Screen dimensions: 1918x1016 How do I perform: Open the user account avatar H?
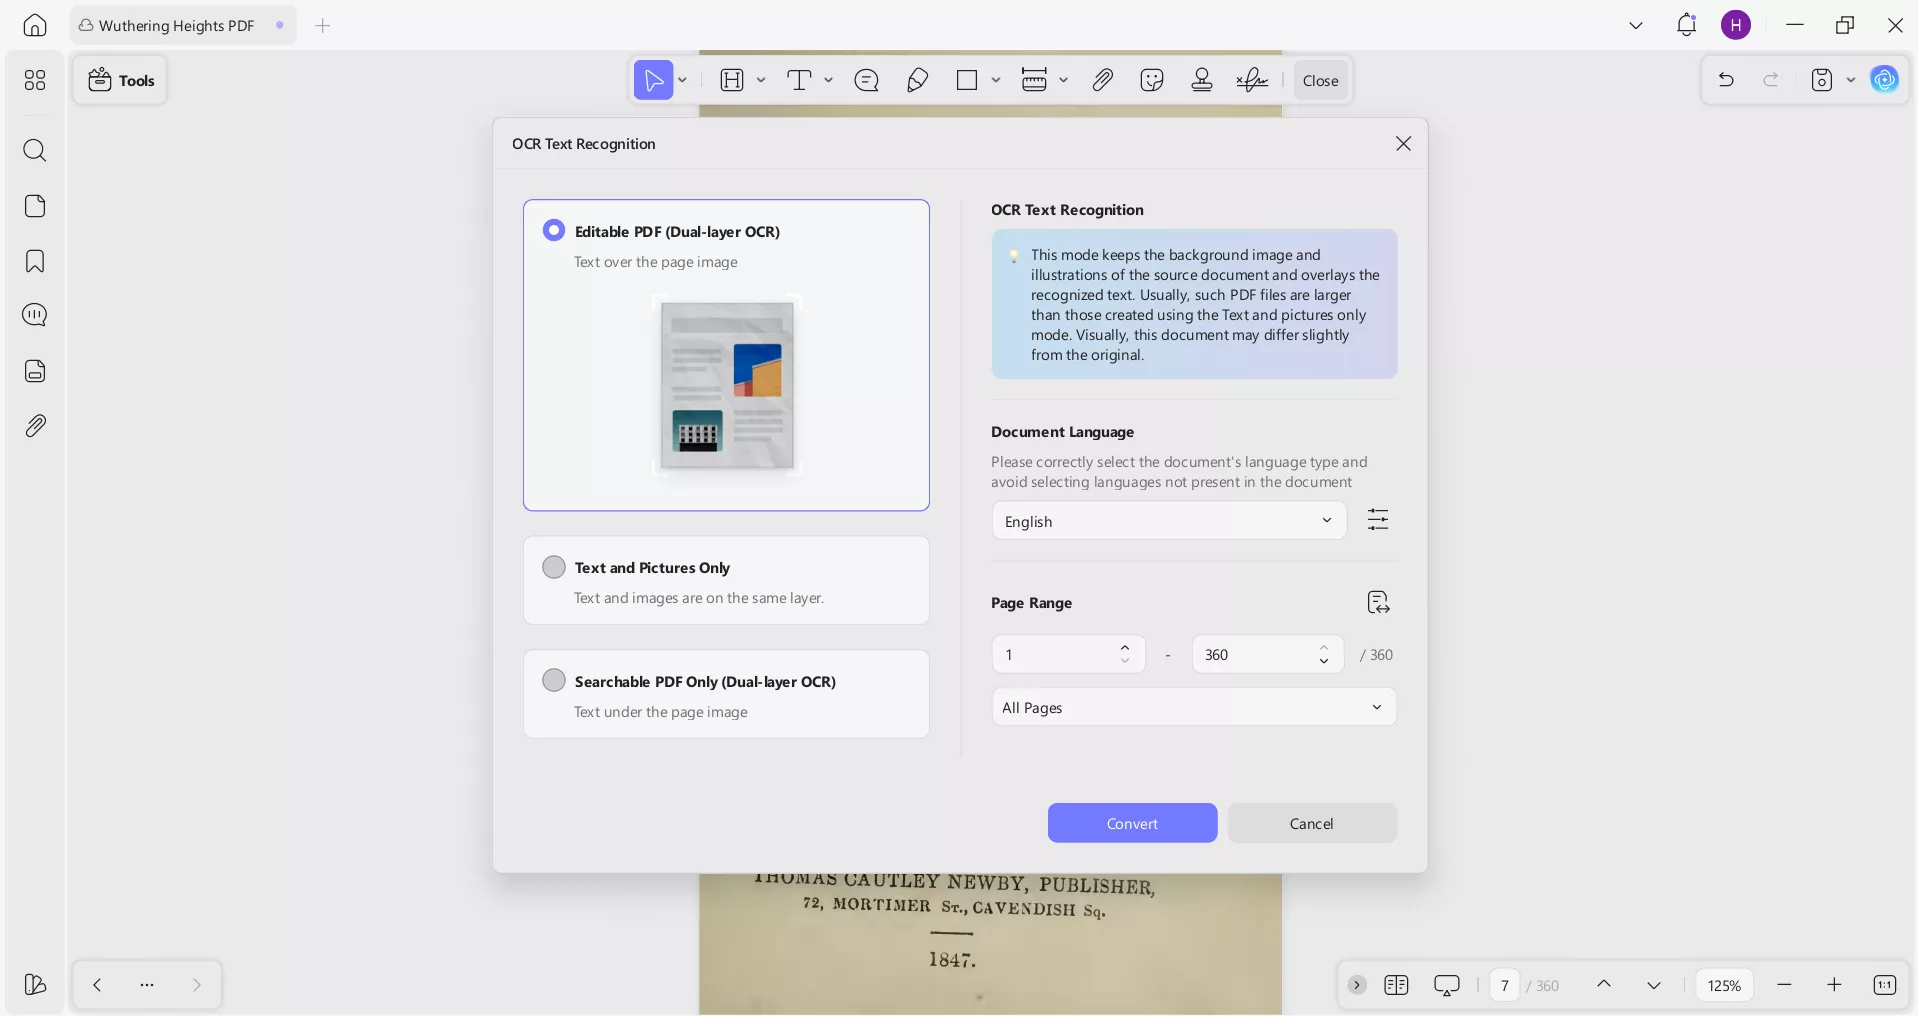[x=1736, y=25]
